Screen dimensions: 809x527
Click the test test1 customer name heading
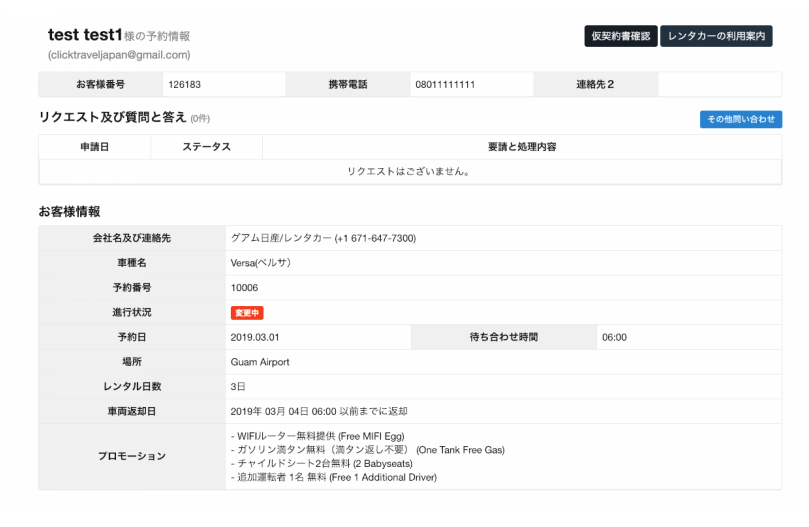[85, 35]
